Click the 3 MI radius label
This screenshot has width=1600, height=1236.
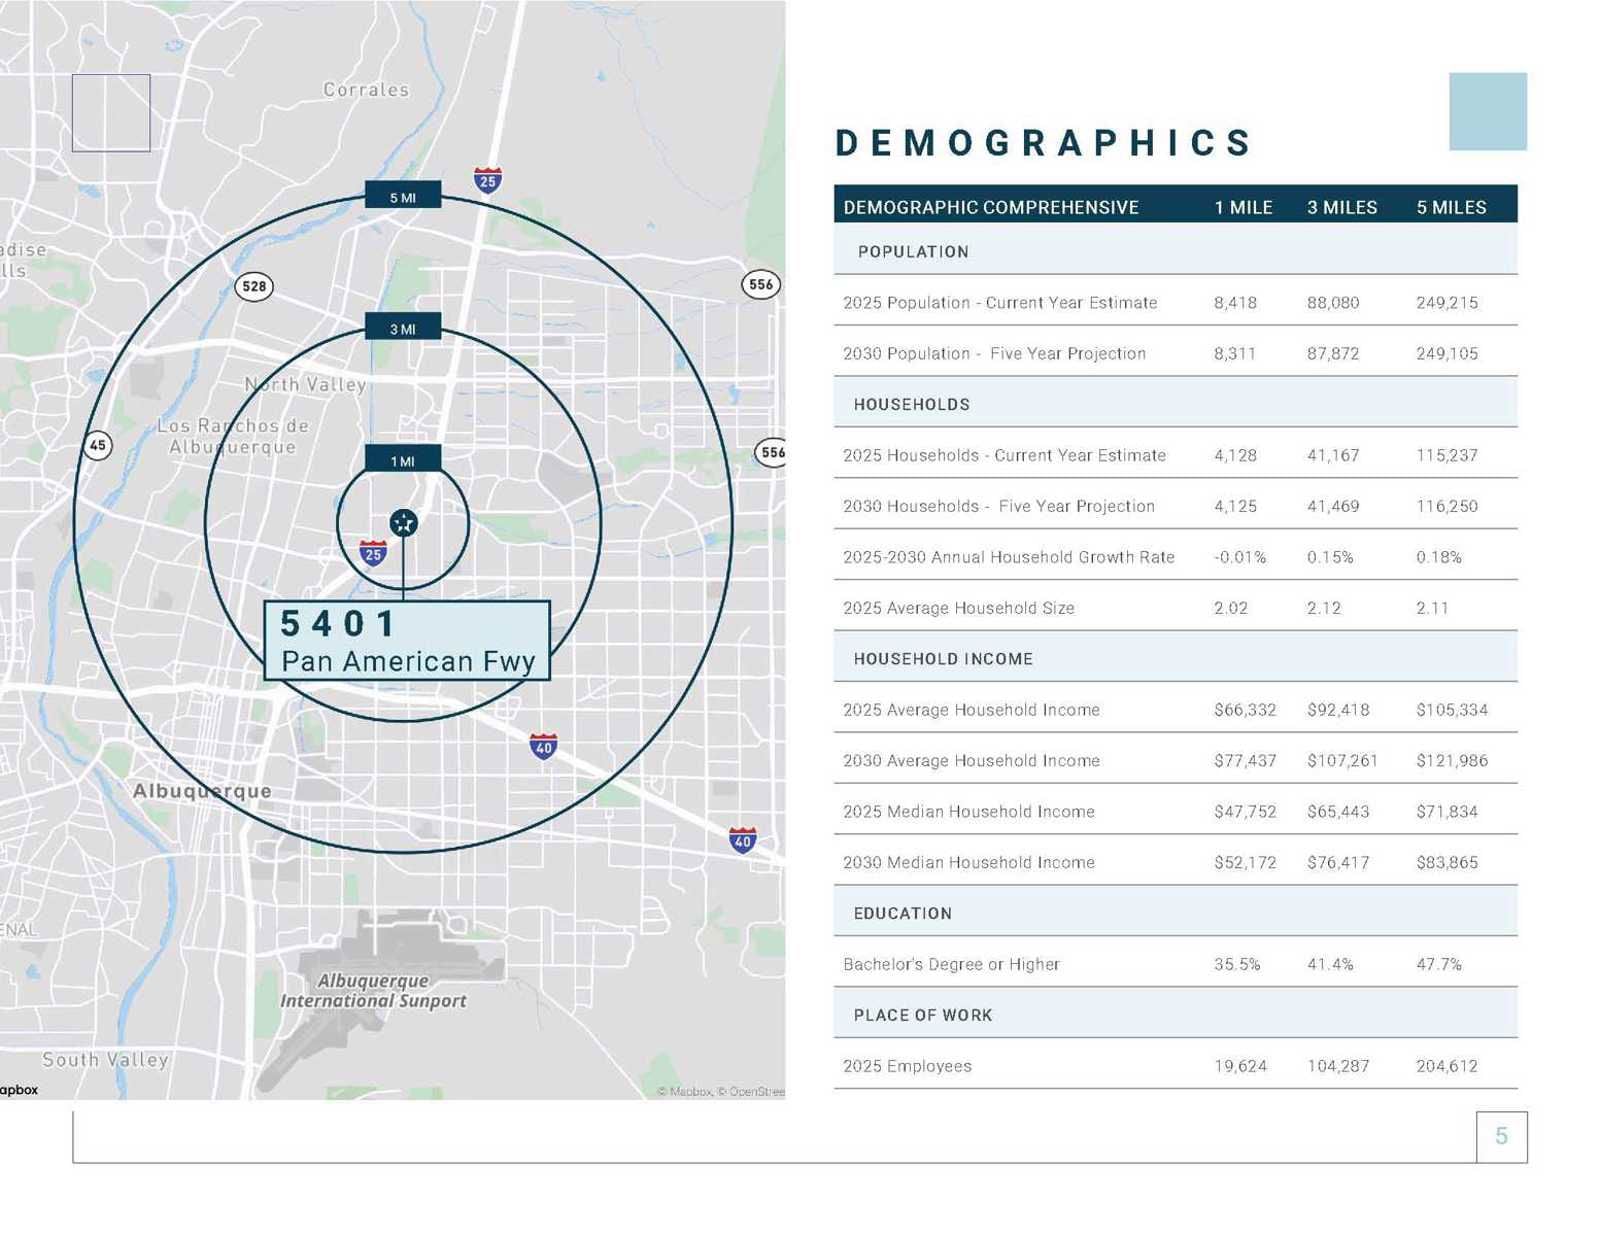(403, 328)
